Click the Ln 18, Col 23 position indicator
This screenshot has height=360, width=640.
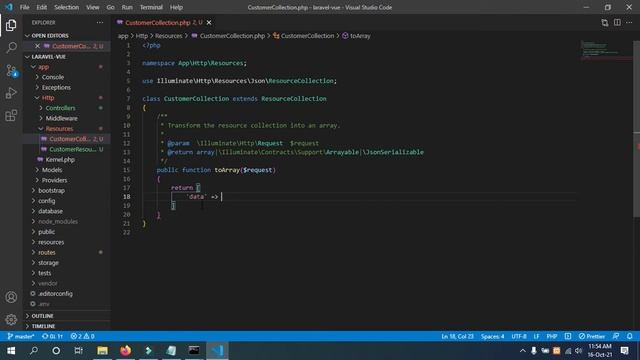click(457, 336)
